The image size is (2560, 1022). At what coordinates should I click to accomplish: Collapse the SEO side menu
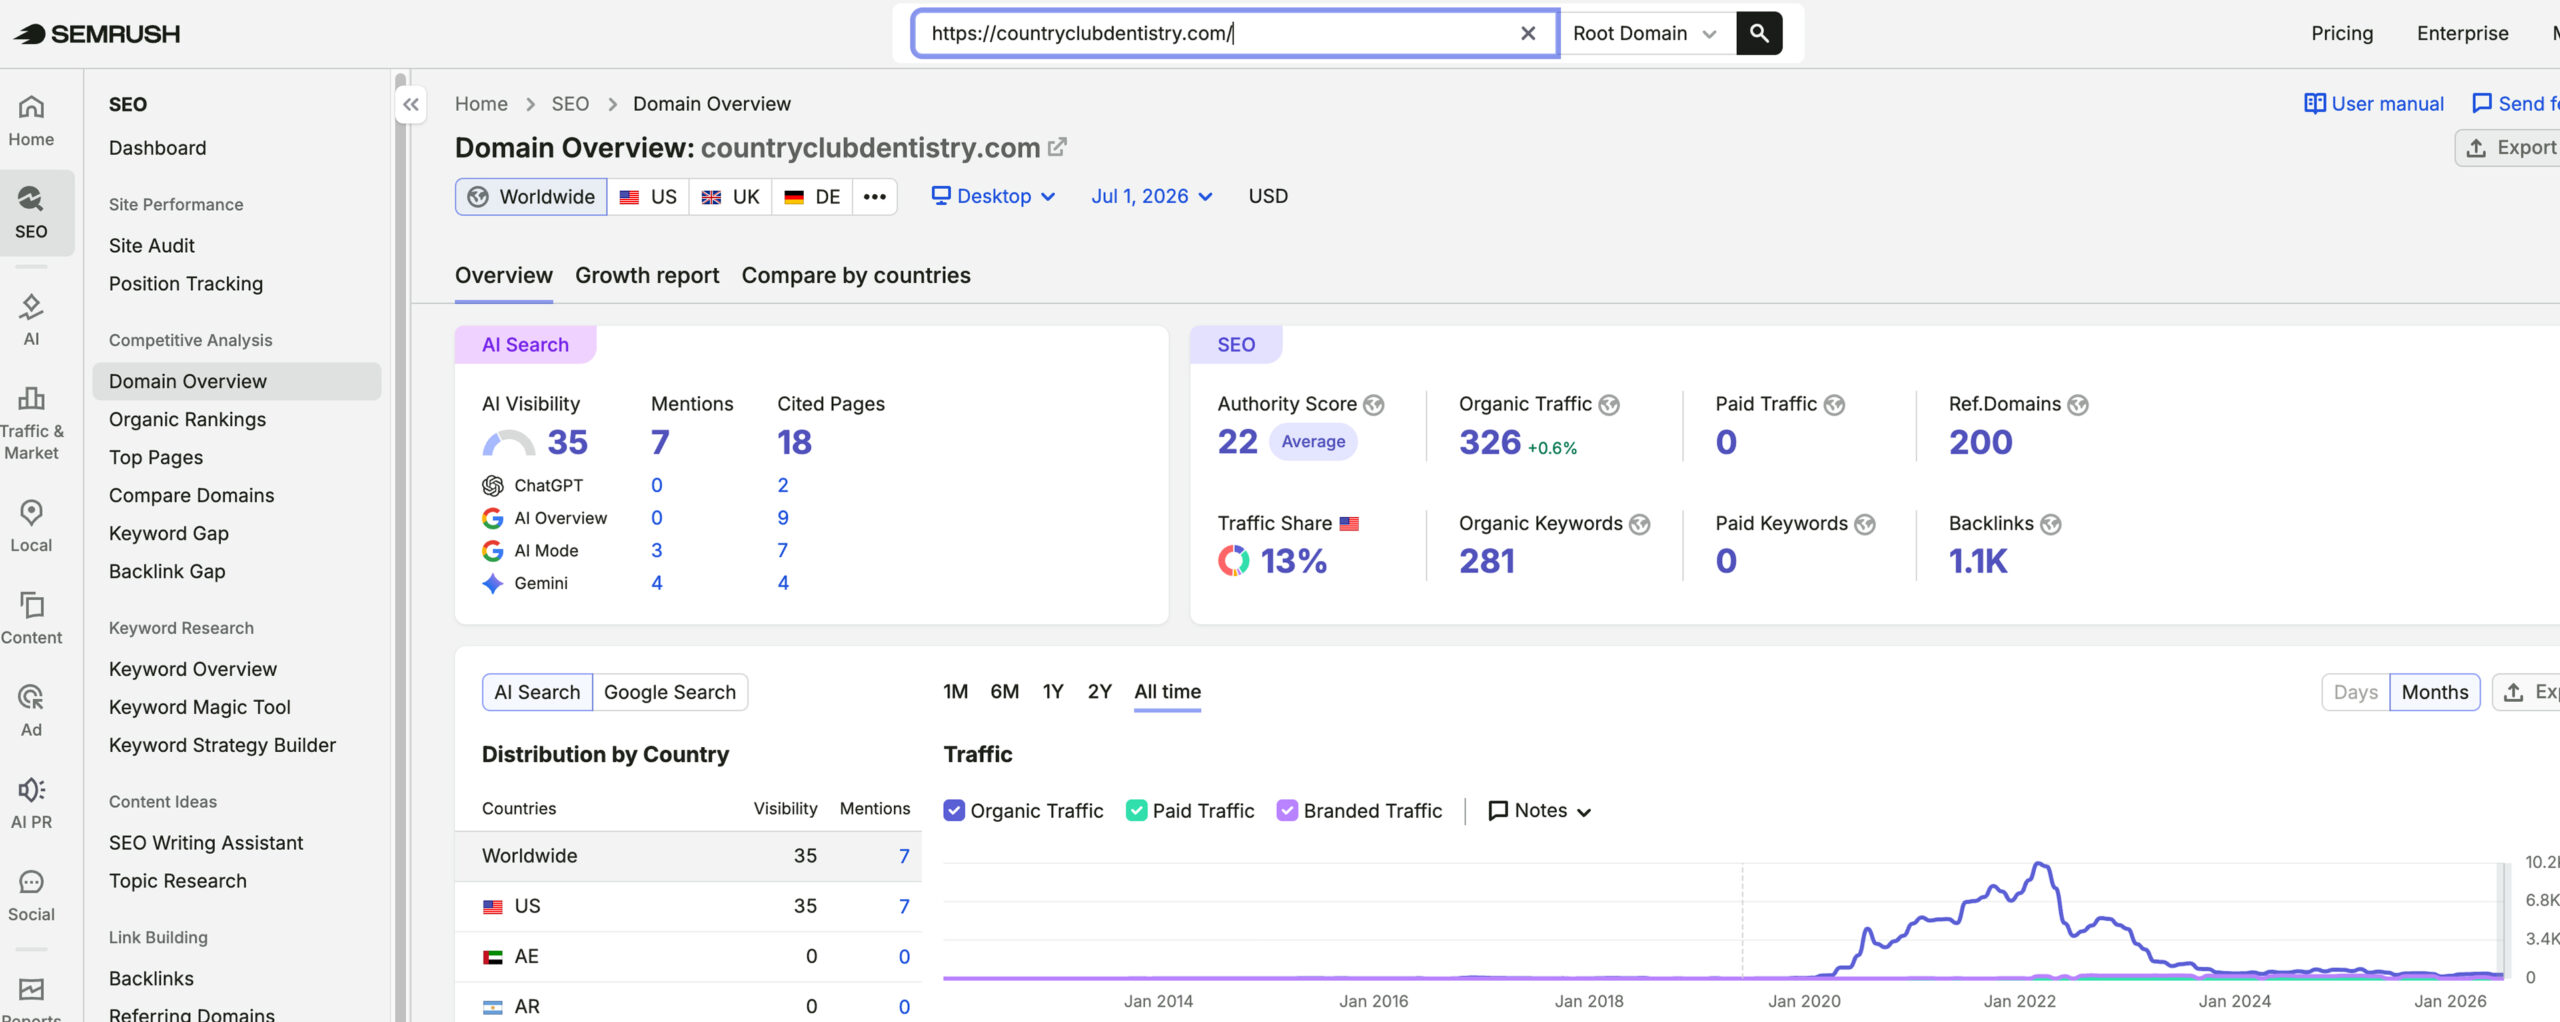point(410,104)
